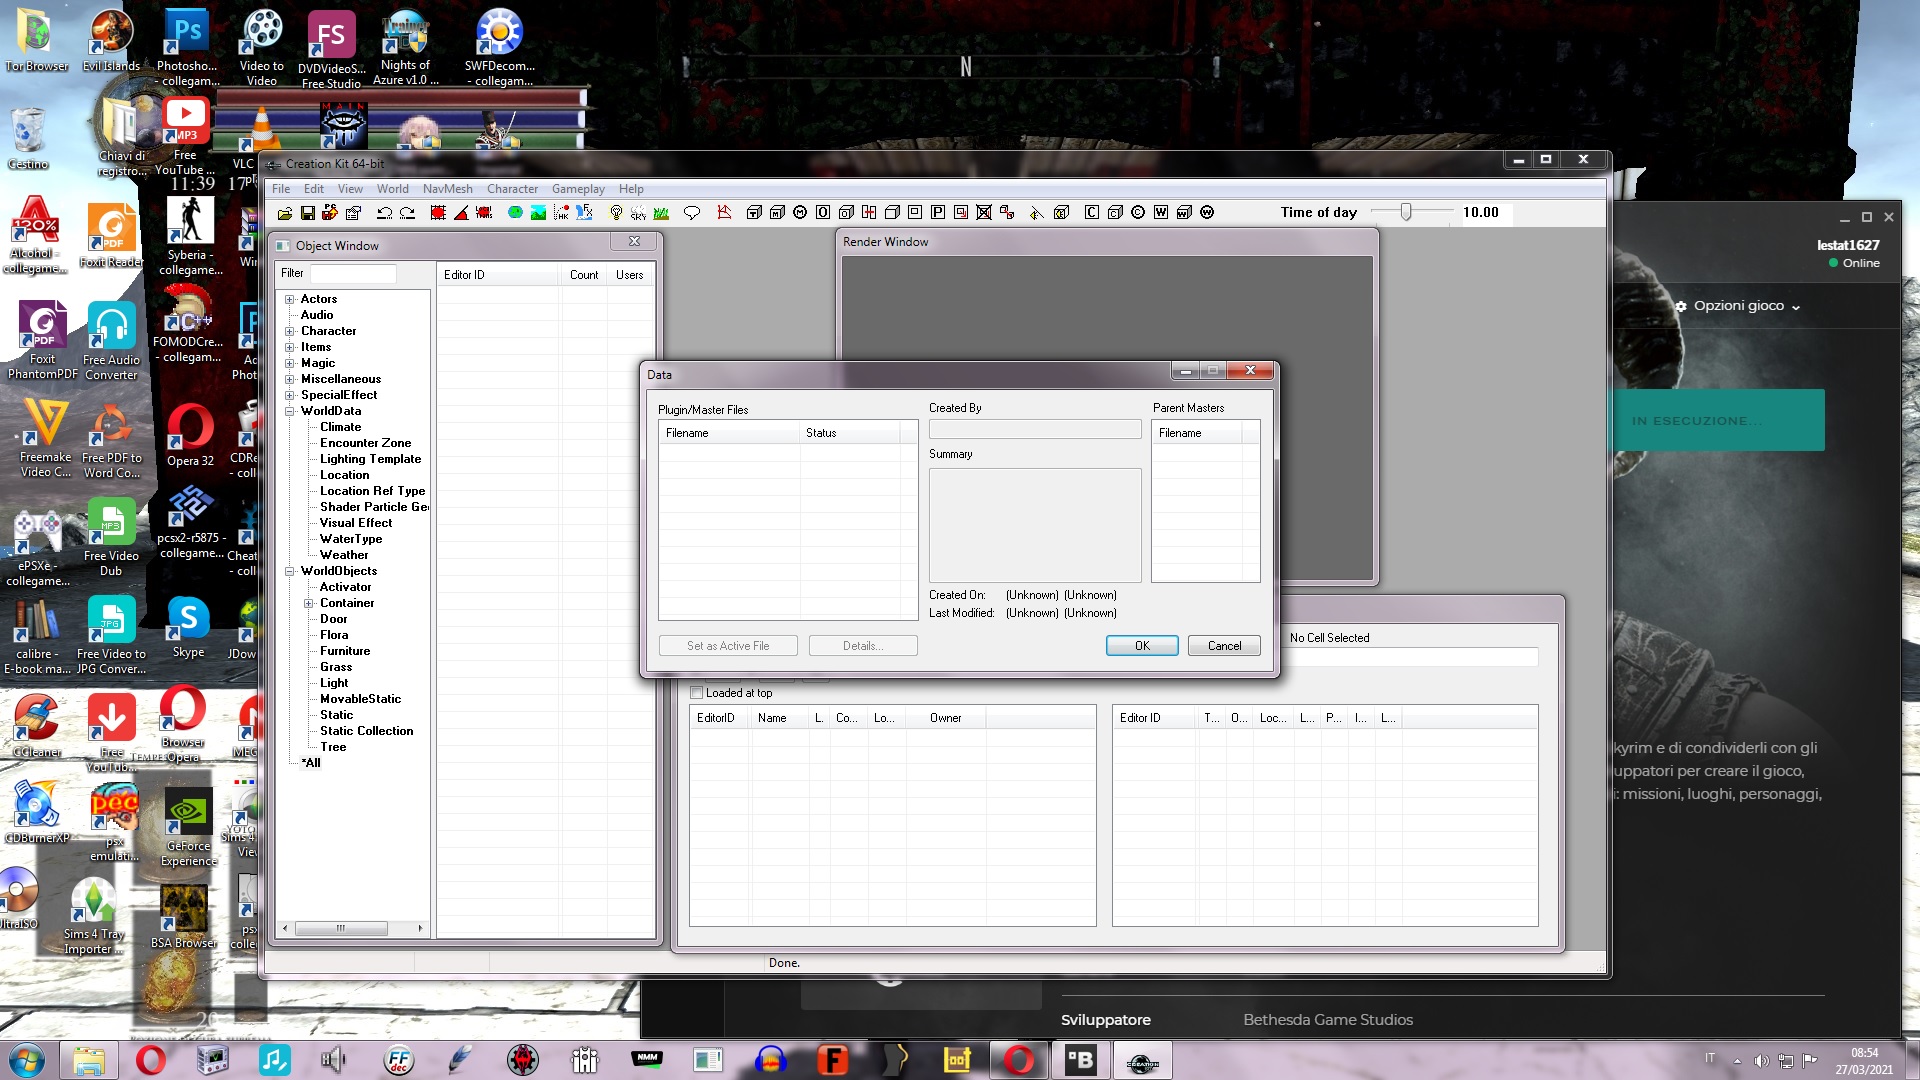Click OK in the Data dialog
This screenshot has height=1080, width=1920.
click(x=1142, y=646)
